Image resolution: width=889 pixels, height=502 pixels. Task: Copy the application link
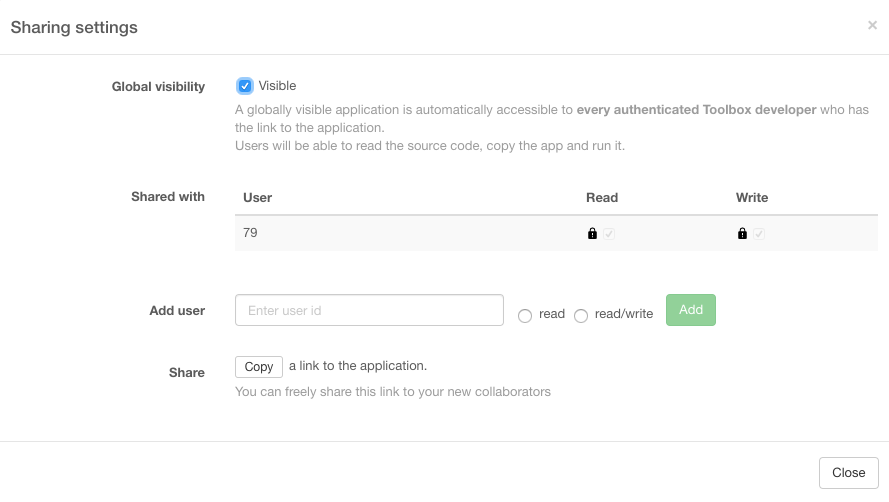pyautogui.click(x=259, y=367)
